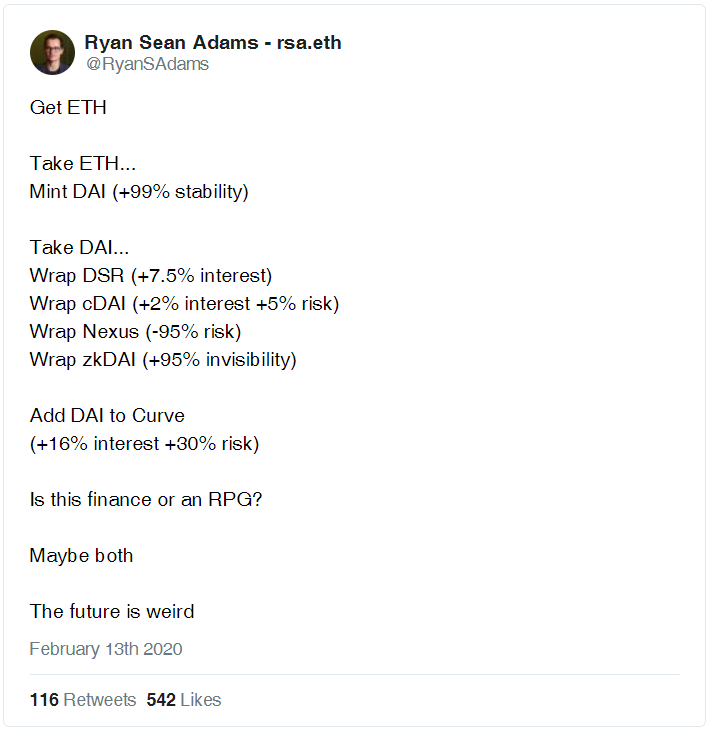Screen dimensions: 708x733
Task: Open the Ryan Sean Adams - rsa.eth display name
Action: click(213, 43)
